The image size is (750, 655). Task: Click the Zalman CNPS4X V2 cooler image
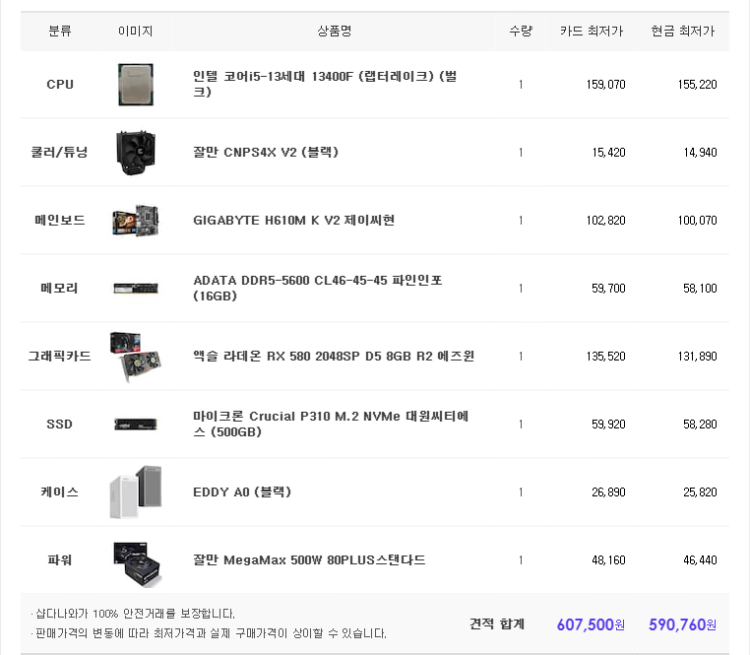tap(136, 153)
